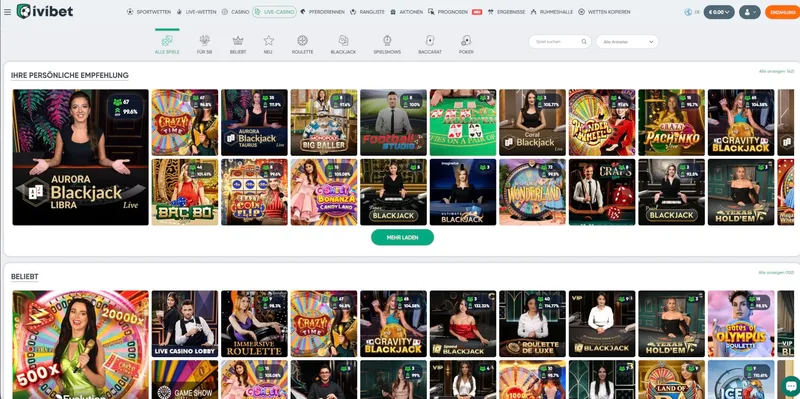Image resolution: width=800 pixels, height=399 pixels.
Task: Expand the Alle Anbieter provider dropdown
Action: tap(627, 42)
